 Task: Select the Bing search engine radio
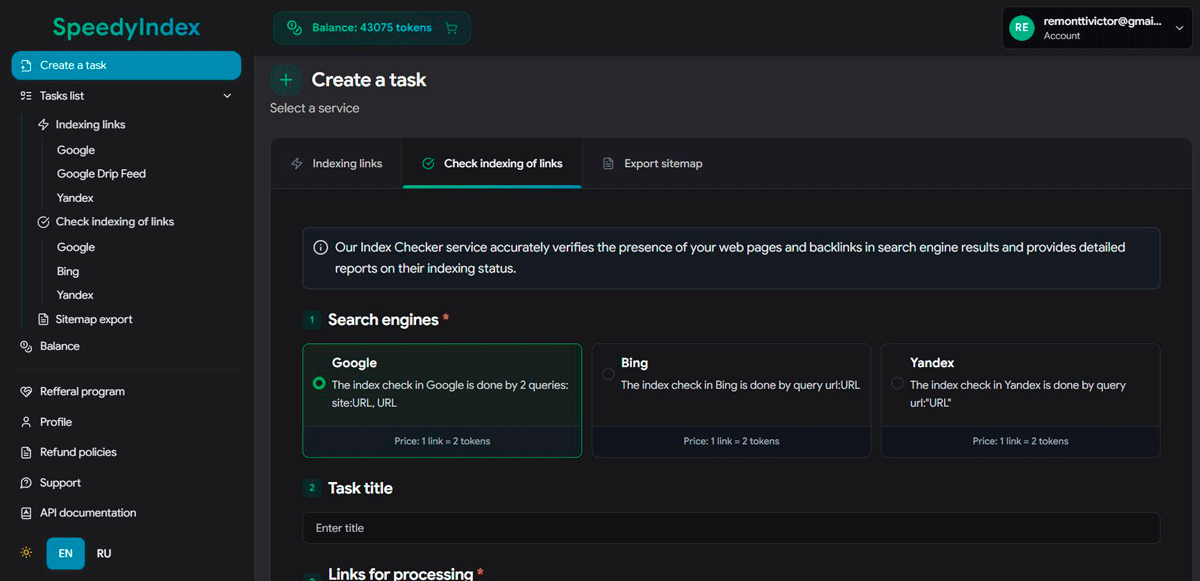[x=608, y=374]
